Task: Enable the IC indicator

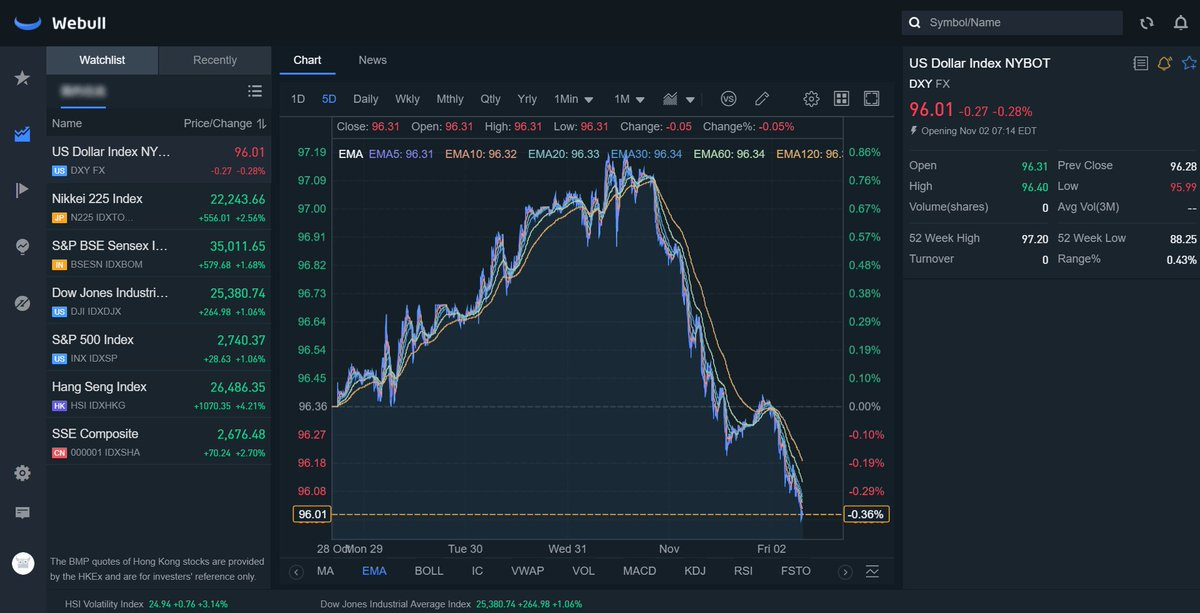Action: [x=477, y=571]
